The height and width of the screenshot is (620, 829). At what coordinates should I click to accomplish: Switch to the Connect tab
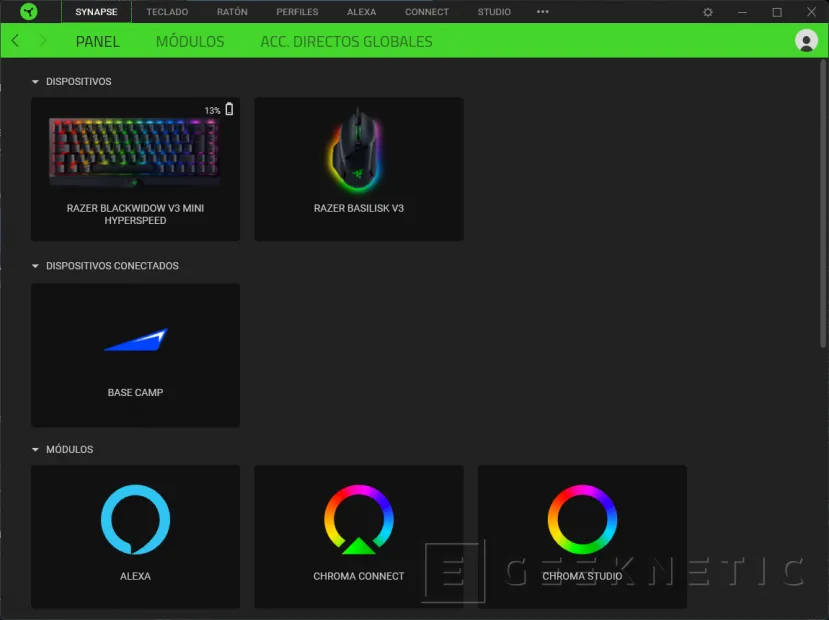pos(427,12)
